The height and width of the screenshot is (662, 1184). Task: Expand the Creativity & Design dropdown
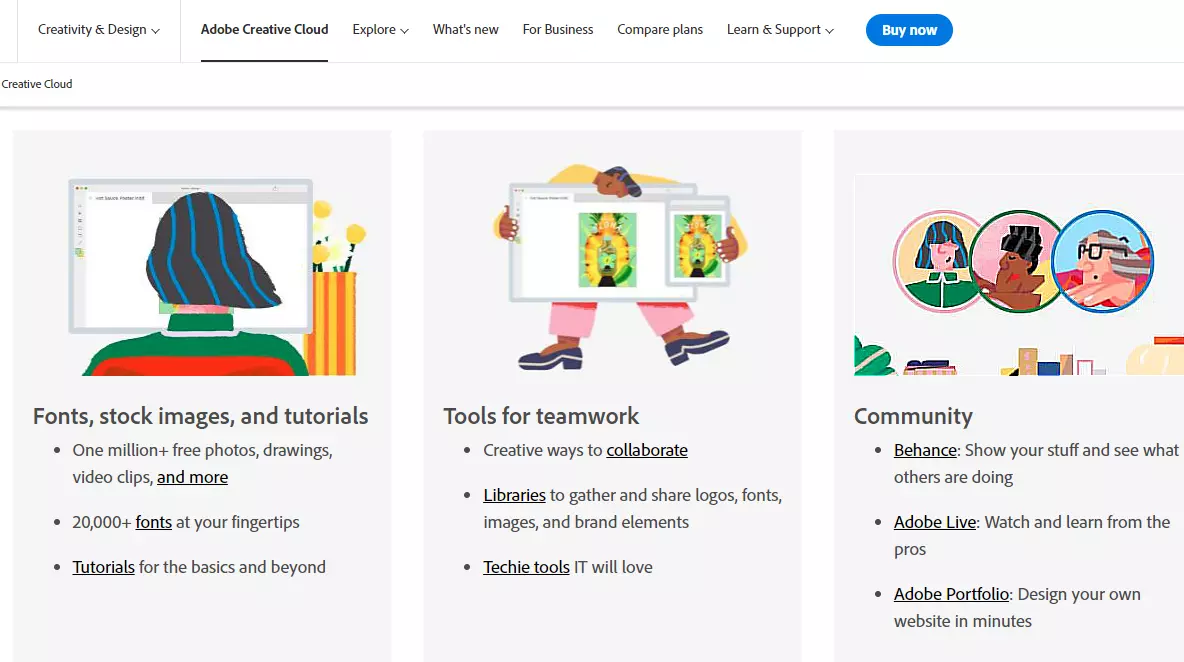tap(99, 30)
